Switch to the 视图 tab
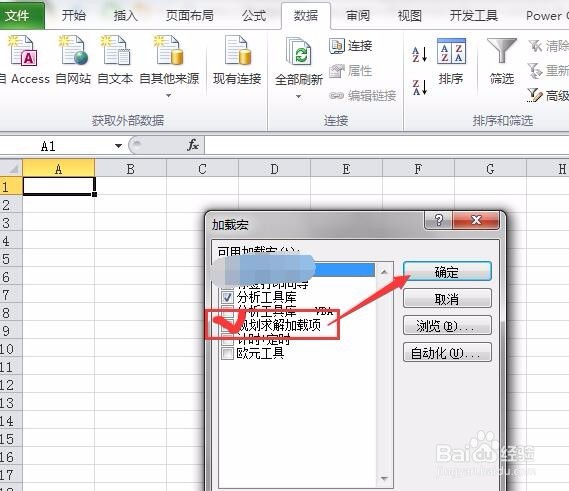The image size is (569, 491). [x=410, y=15]
